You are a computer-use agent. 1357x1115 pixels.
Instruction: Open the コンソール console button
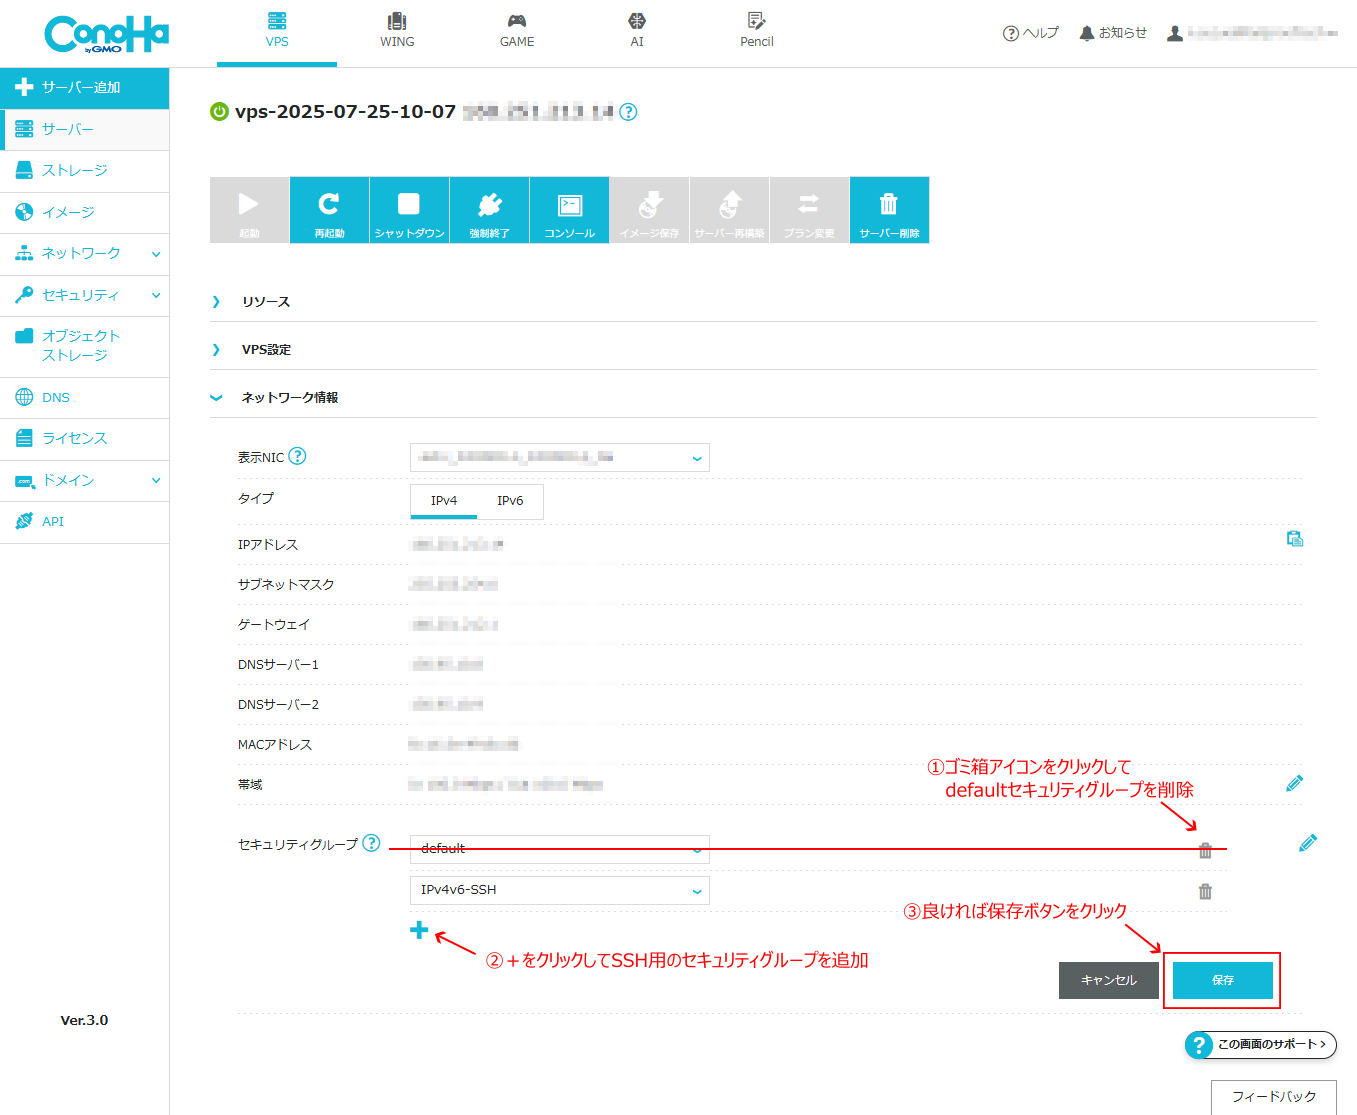pos(569,210)
